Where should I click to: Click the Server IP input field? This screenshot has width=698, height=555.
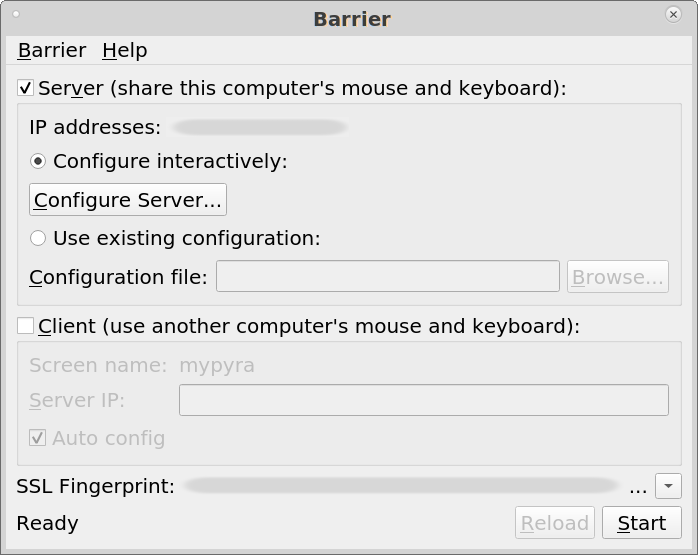(x=424, y=400)
